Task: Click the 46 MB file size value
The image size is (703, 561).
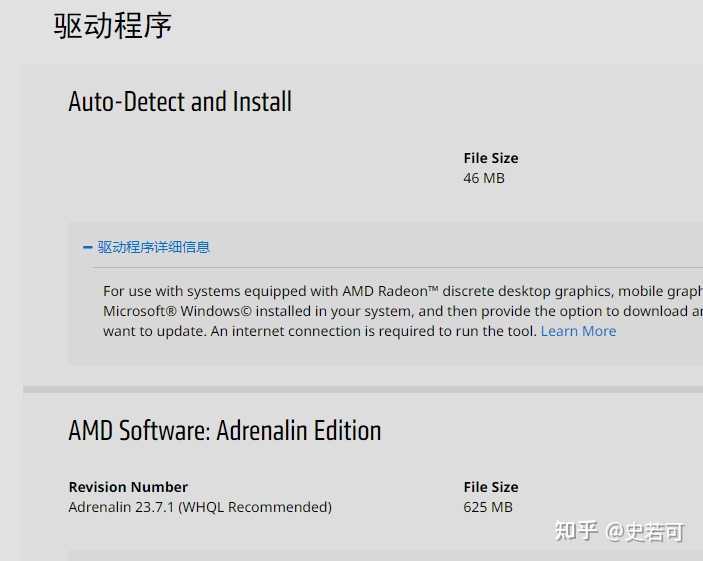Action: pos(484,178)
